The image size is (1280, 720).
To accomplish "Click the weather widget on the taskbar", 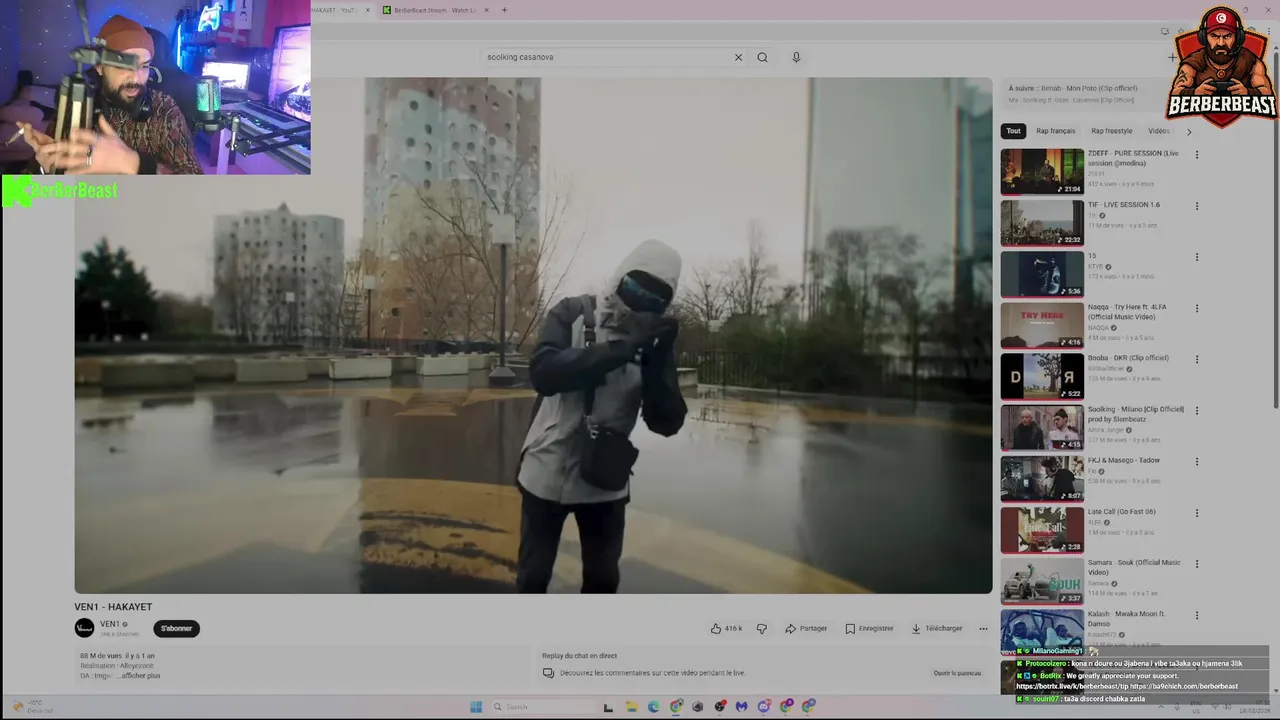I will point(32,707).
